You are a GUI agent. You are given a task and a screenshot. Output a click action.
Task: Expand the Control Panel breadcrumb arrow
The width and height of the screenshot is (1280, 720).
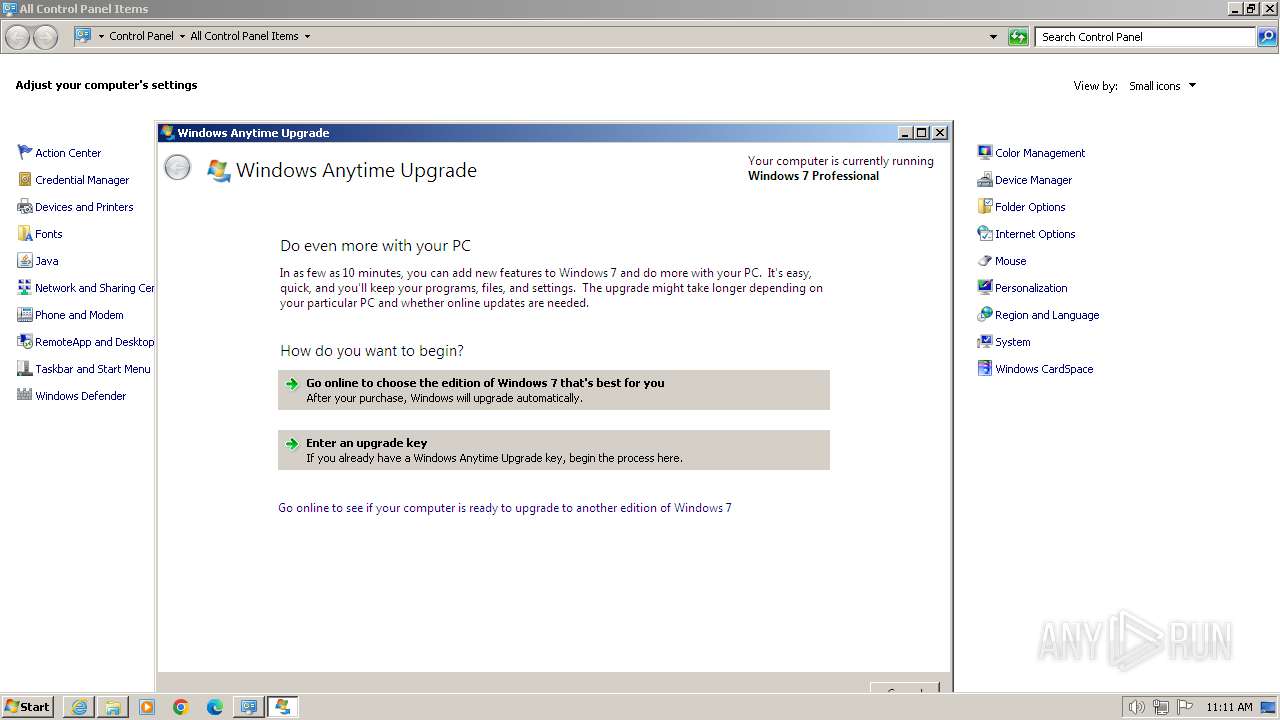pos(182,36)
